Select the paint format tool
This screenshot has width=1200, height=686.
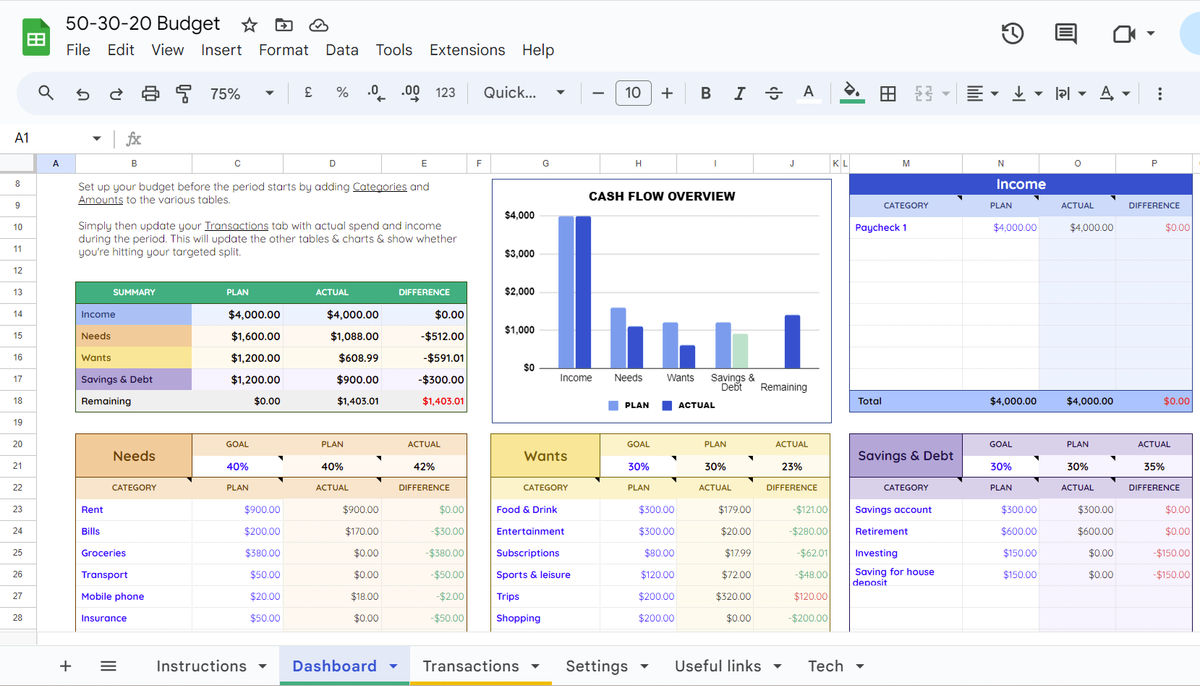coord(184,92)
